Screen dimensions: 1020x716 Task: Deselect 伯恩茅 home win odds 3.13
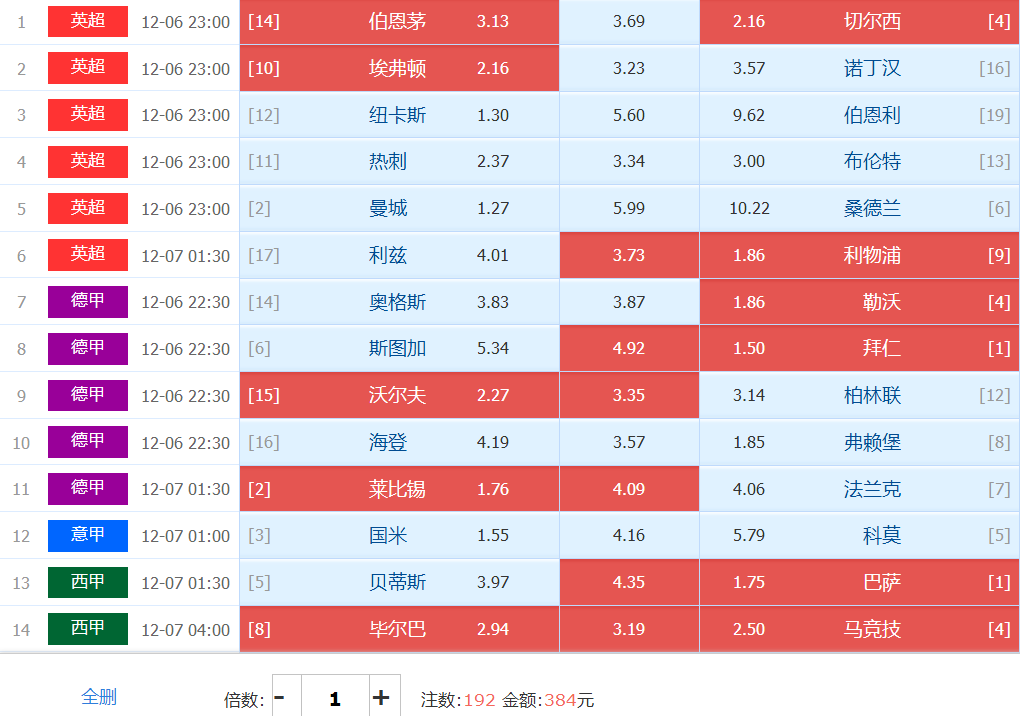399,22
